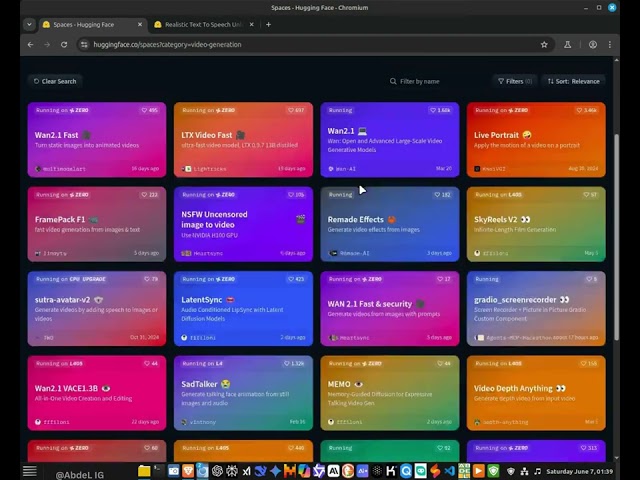
Task: Open the Wan2.1 VACE1.3B space card
Action: coord(97,393)
